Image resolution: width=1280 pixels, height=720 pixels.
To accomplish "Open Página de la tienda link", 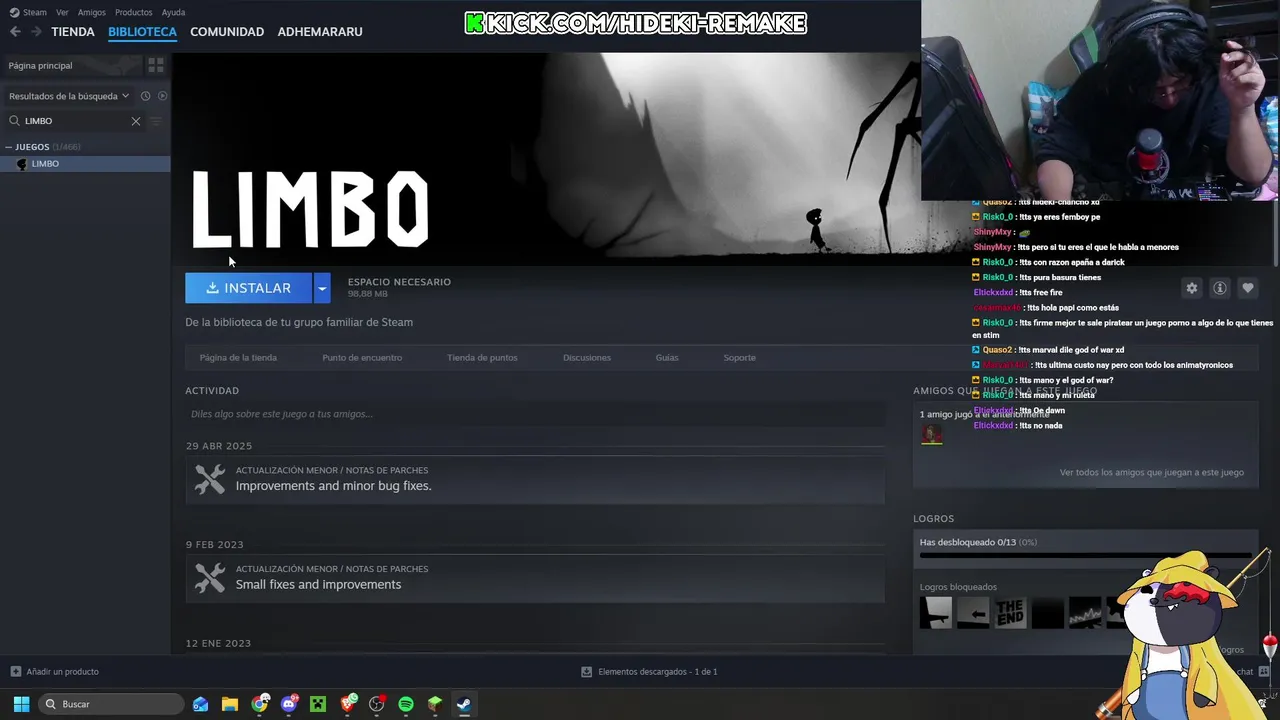I will pyautogui.click(x=238, y=358).
